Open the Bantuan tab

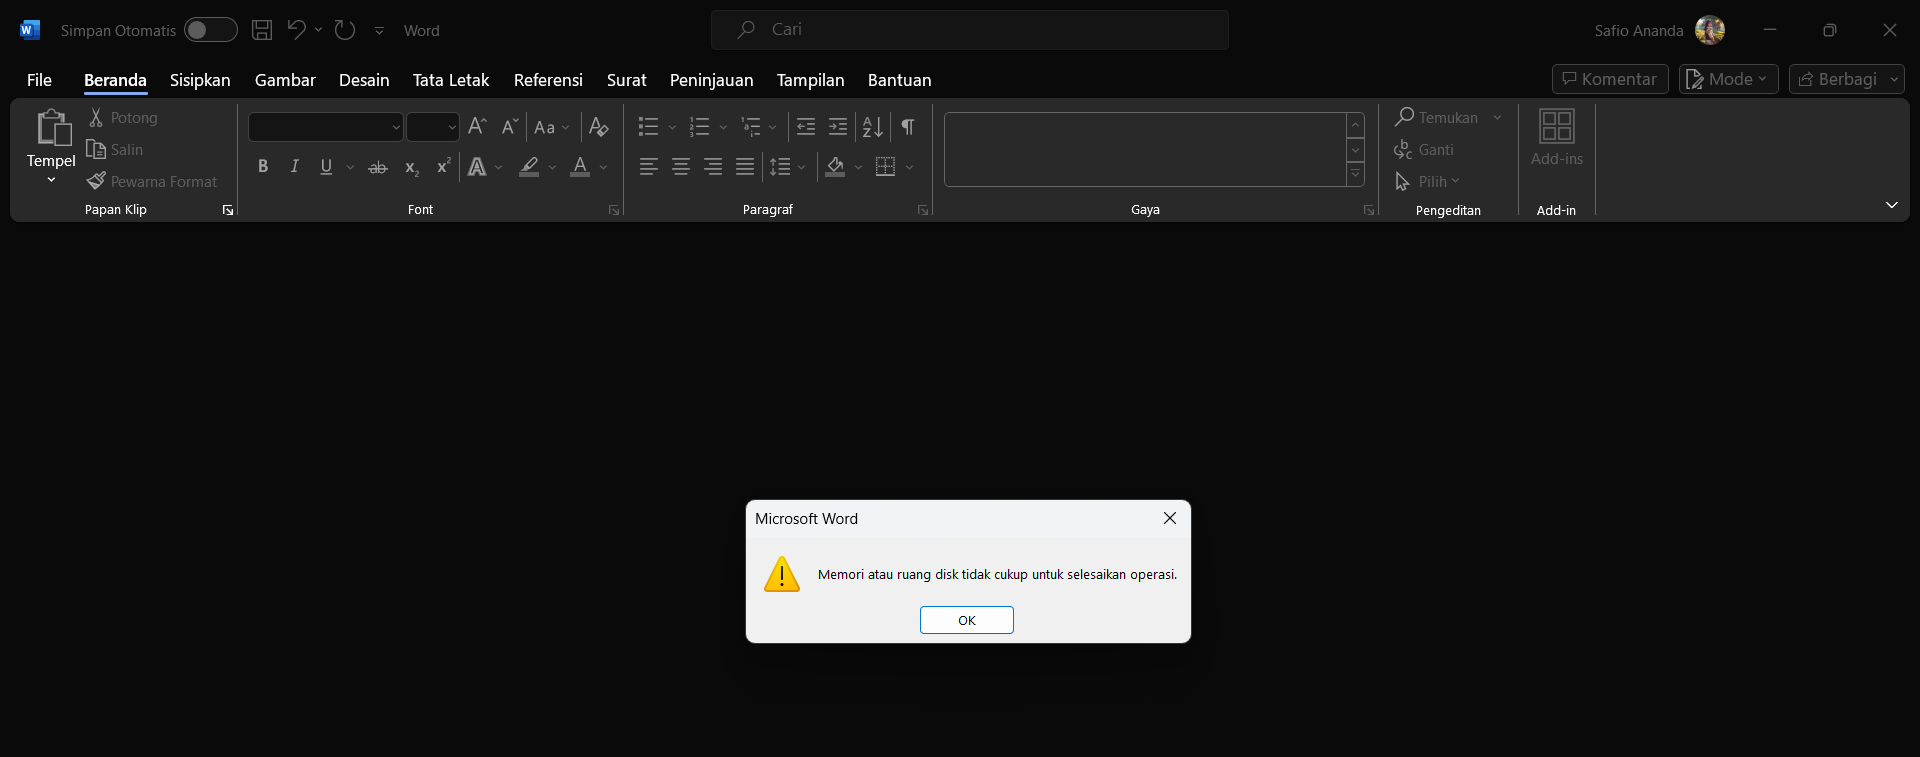(899, 80)
